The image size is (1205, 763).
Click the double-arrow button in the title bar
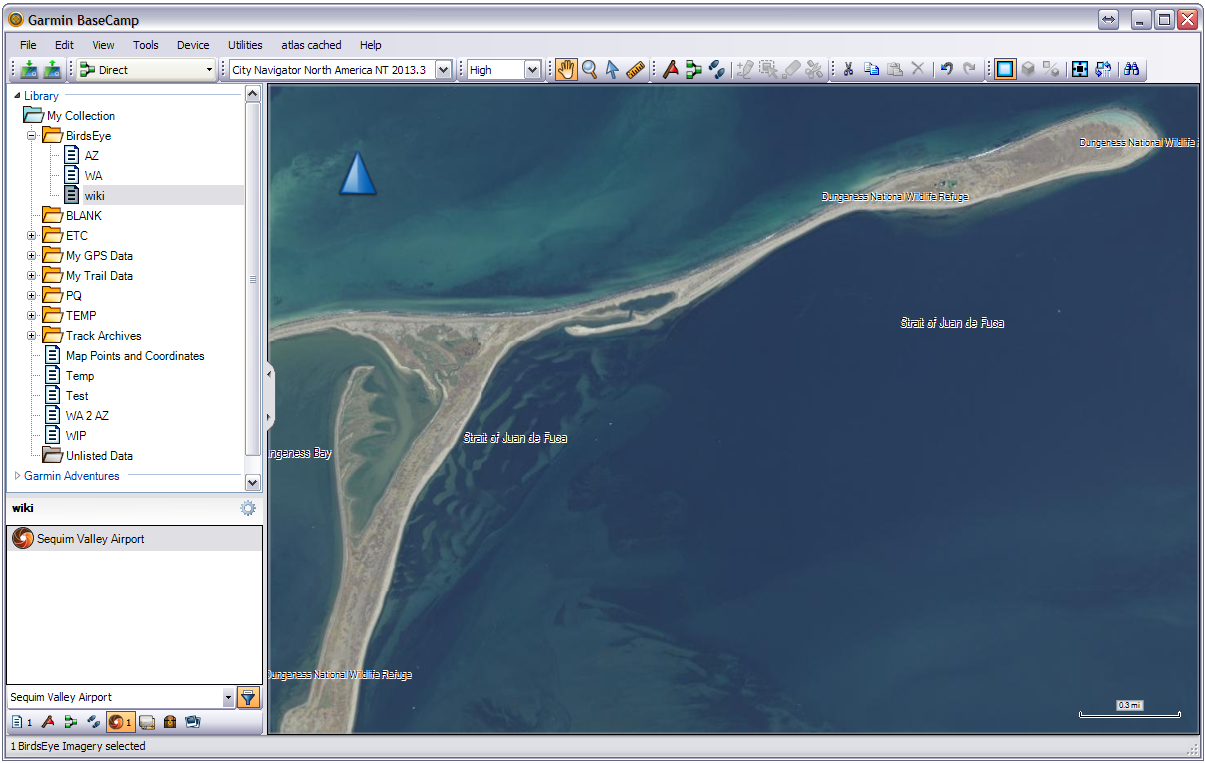[x=1108, y=20]
